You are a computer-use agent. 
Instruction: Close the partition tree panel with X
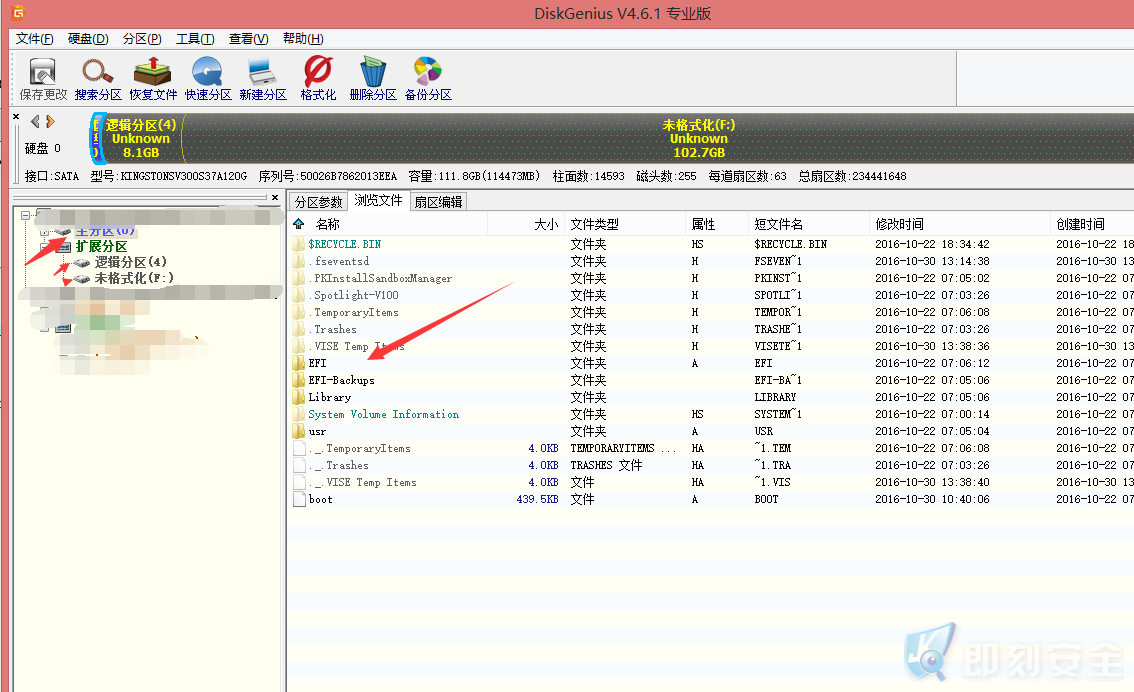tap(275, 197)
